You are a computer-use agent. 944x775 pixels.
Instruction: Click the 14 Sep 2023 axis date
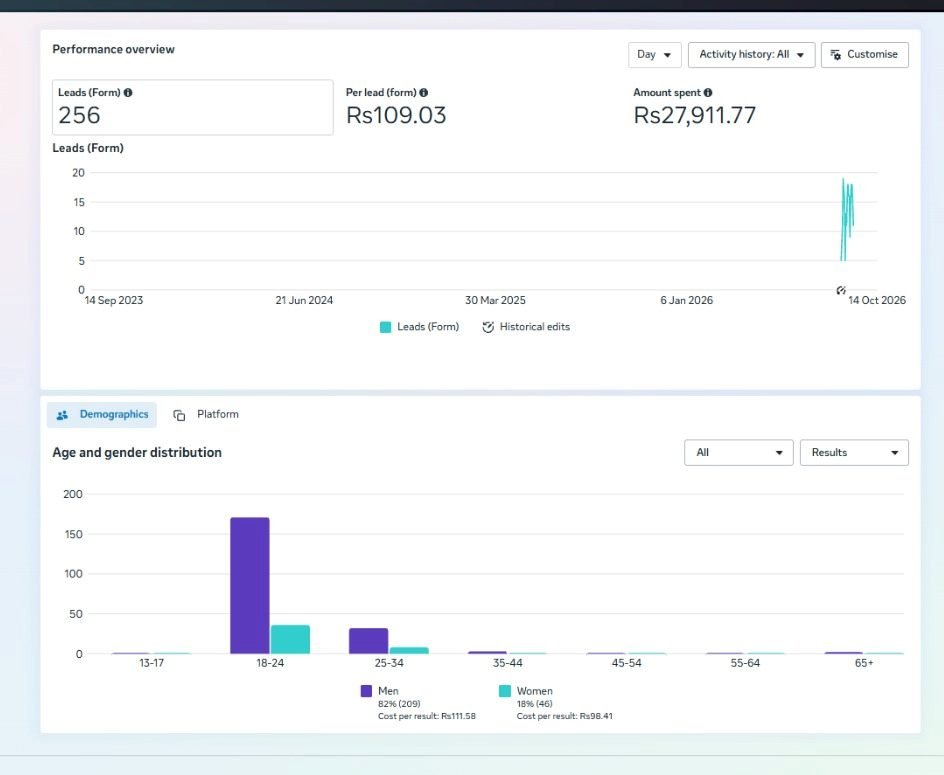click(x=114, y=300)
